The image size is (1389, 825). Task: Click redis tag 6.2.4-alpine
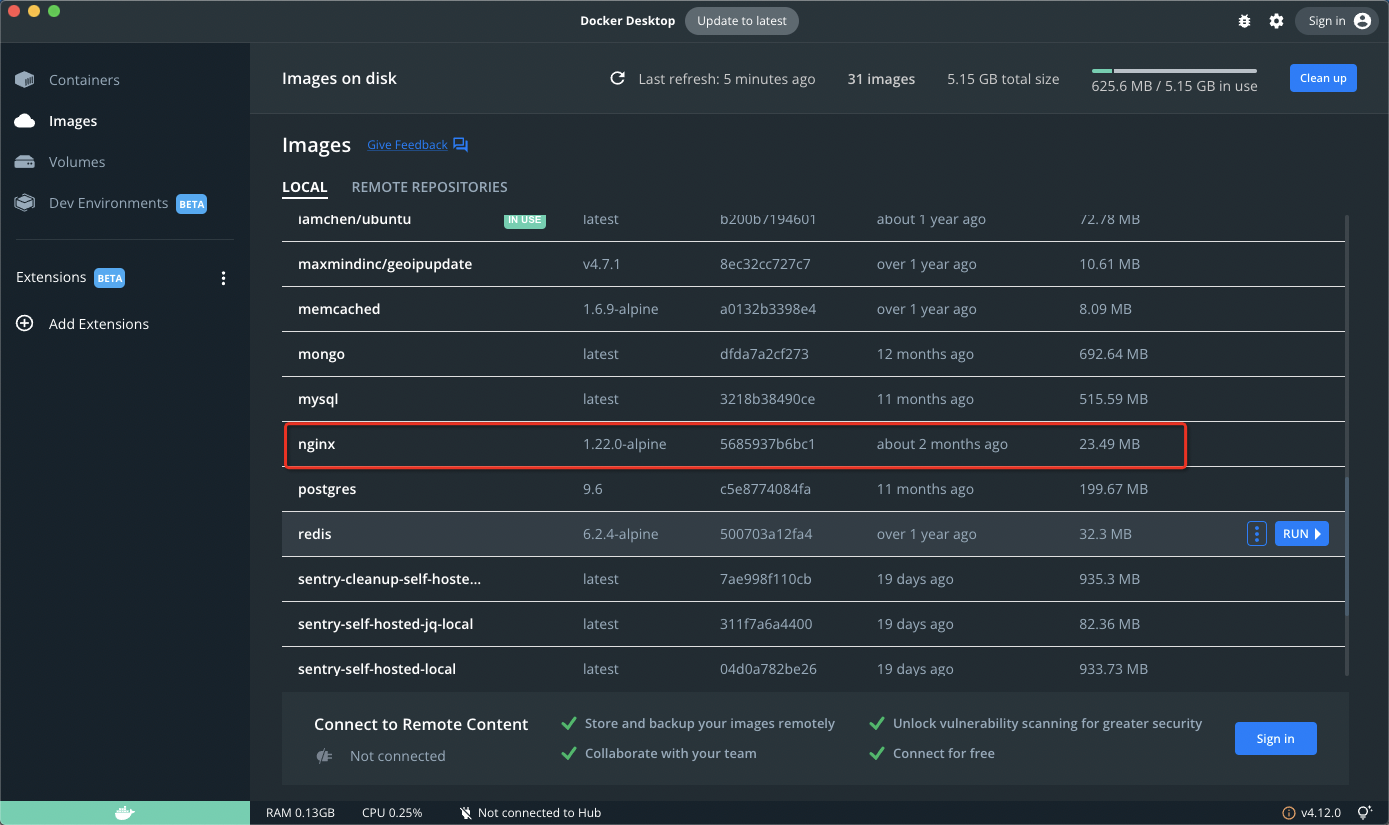tap(620, 534)
